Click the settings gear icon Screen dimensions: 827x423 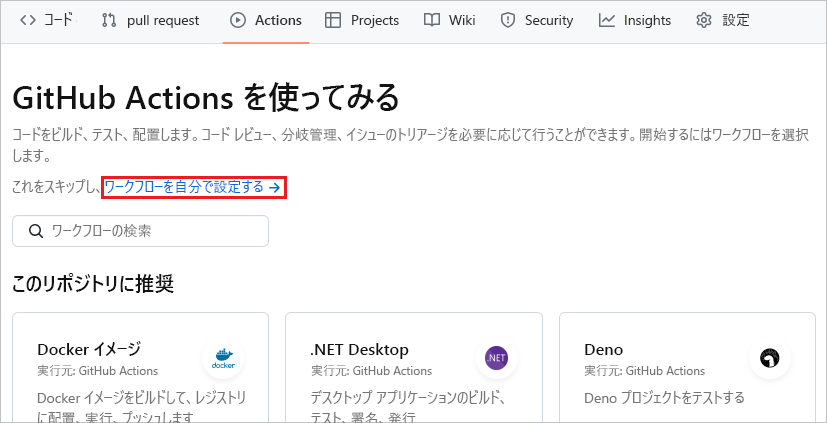(x=704, y=20)
